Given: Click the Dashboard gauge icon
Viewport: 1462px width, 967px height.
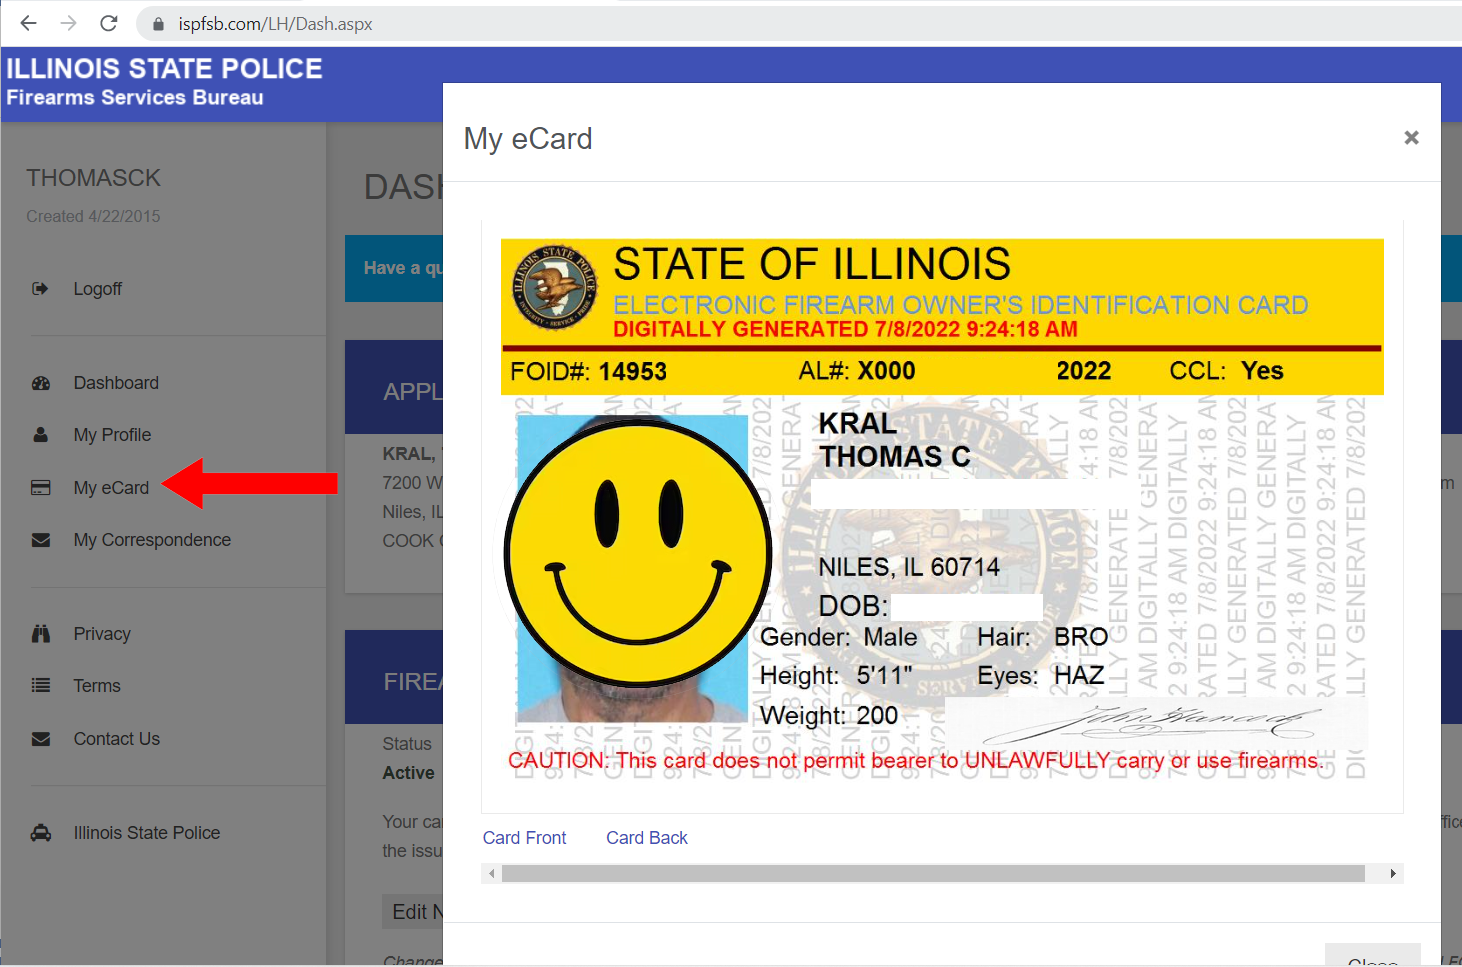Looking at the screenshot, I should tap(41, 383).
